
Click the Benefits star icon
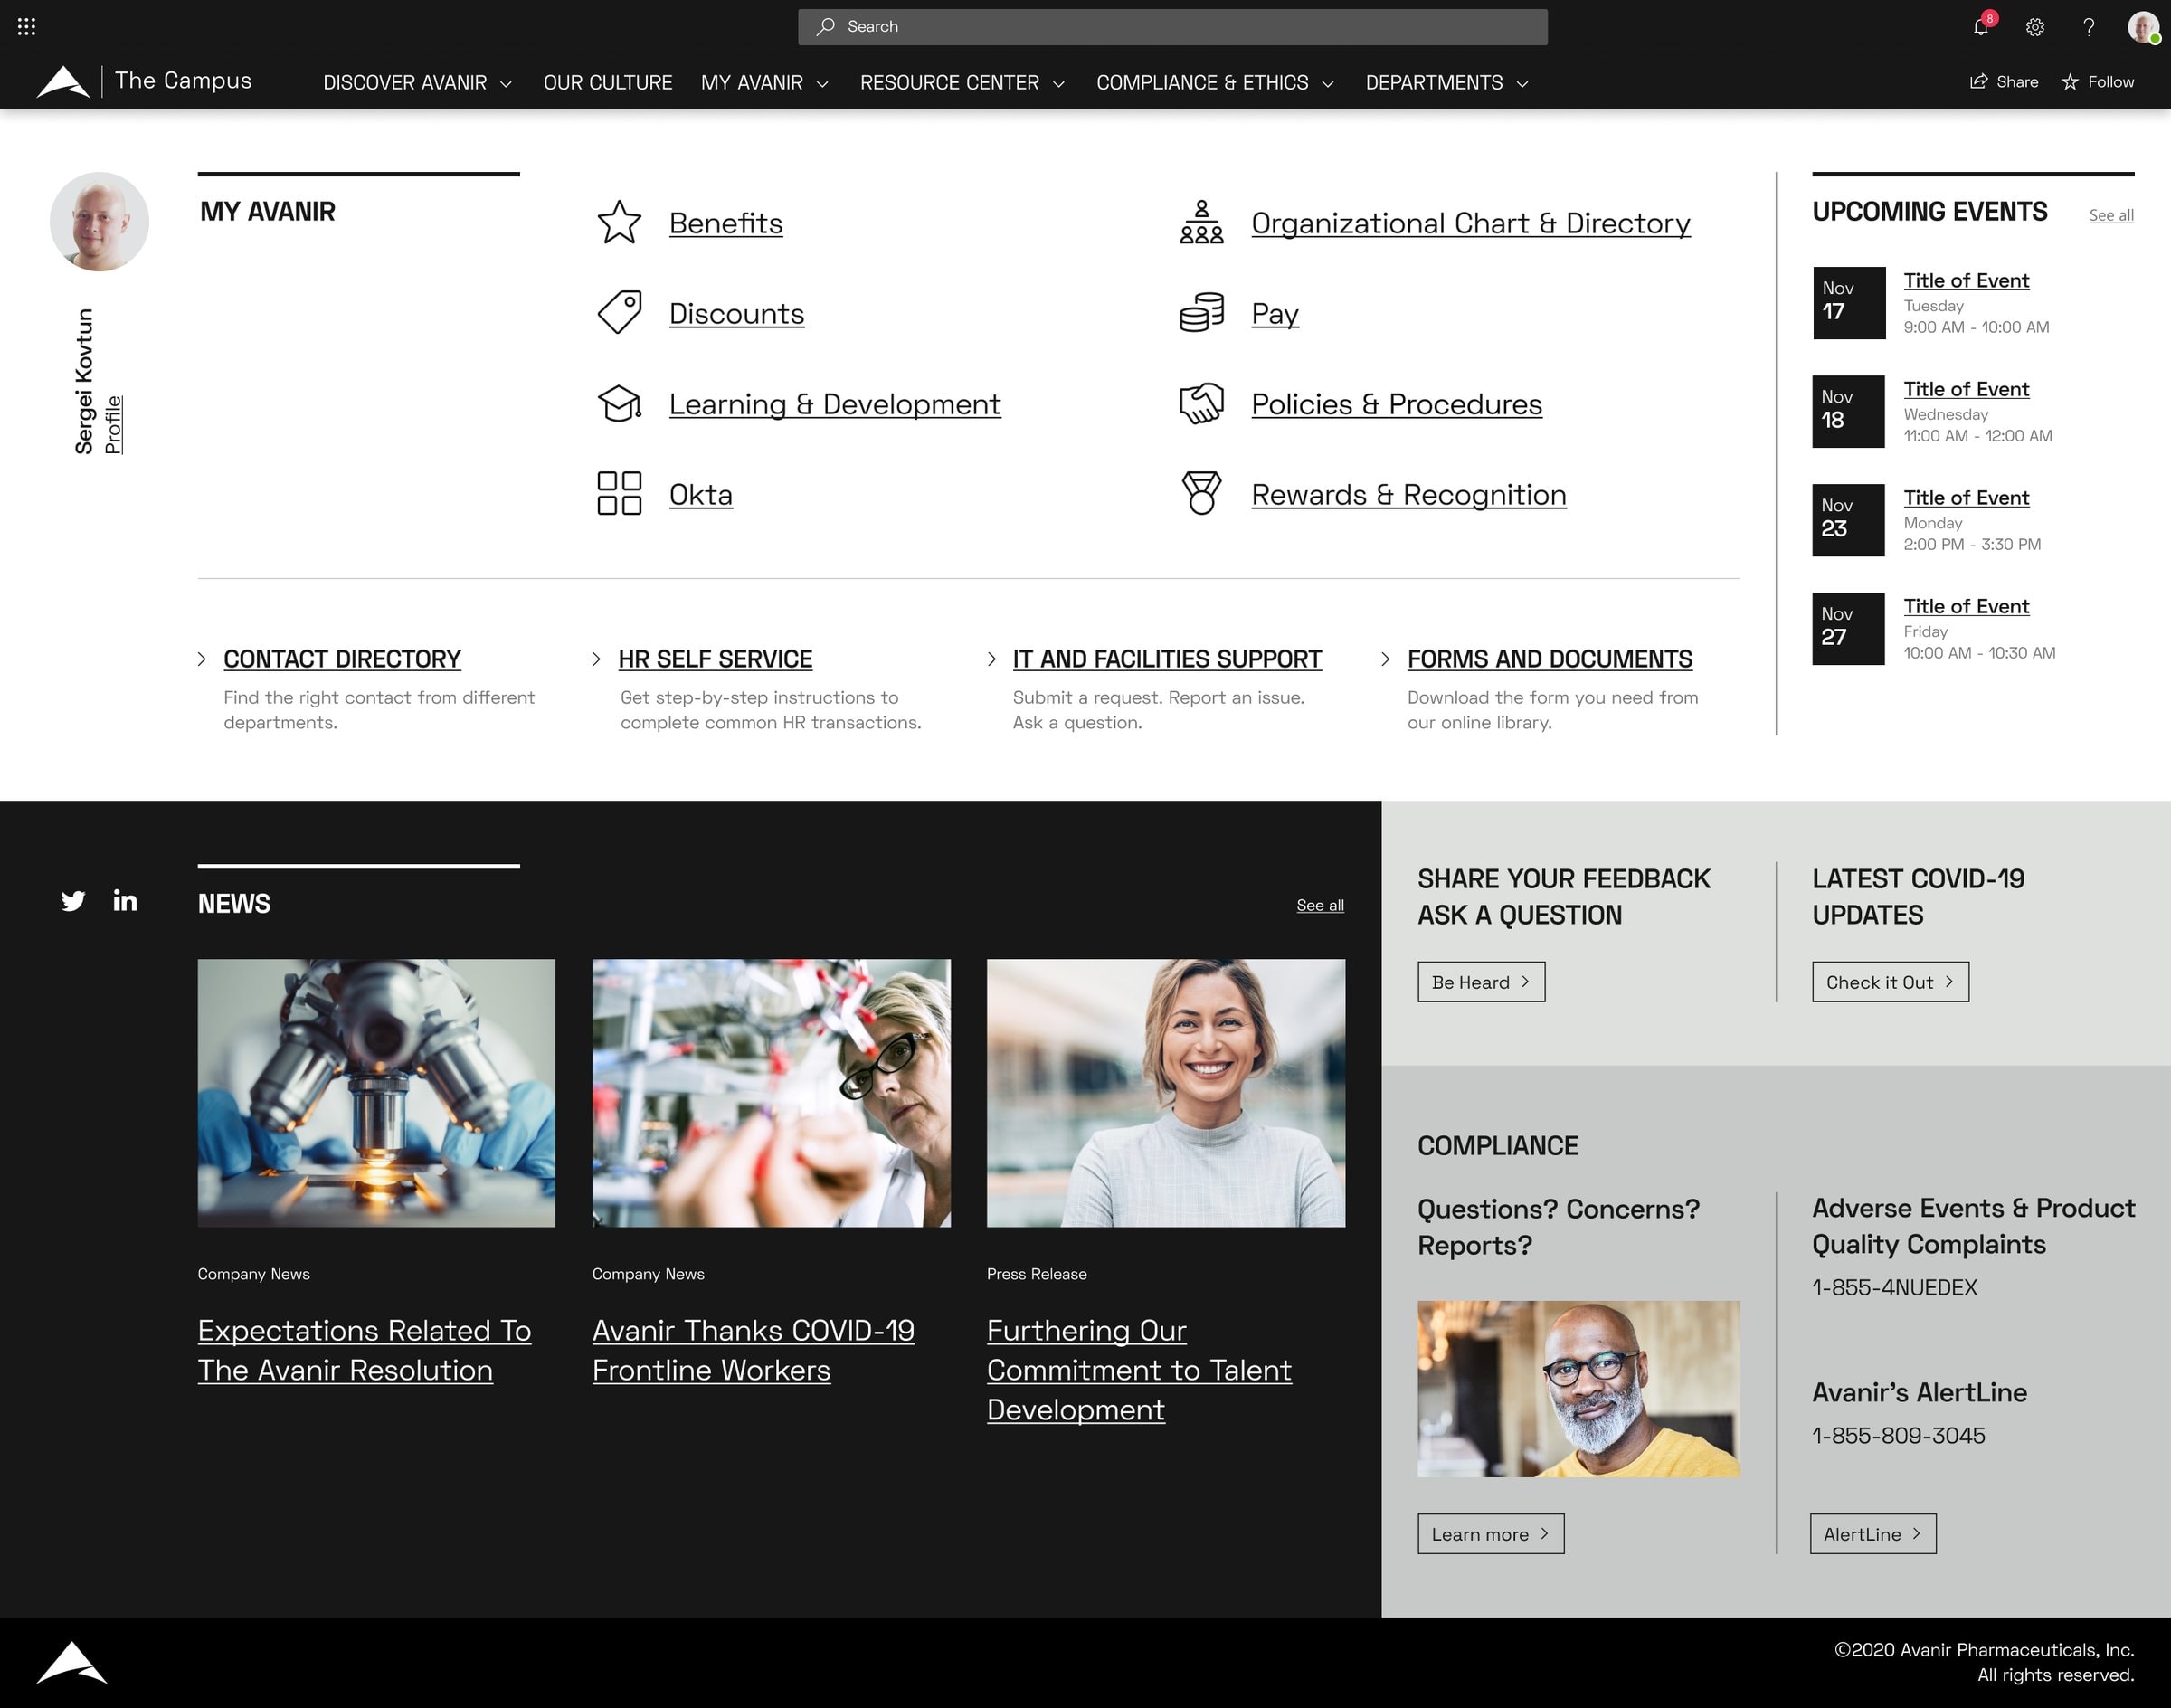point(619,222)
